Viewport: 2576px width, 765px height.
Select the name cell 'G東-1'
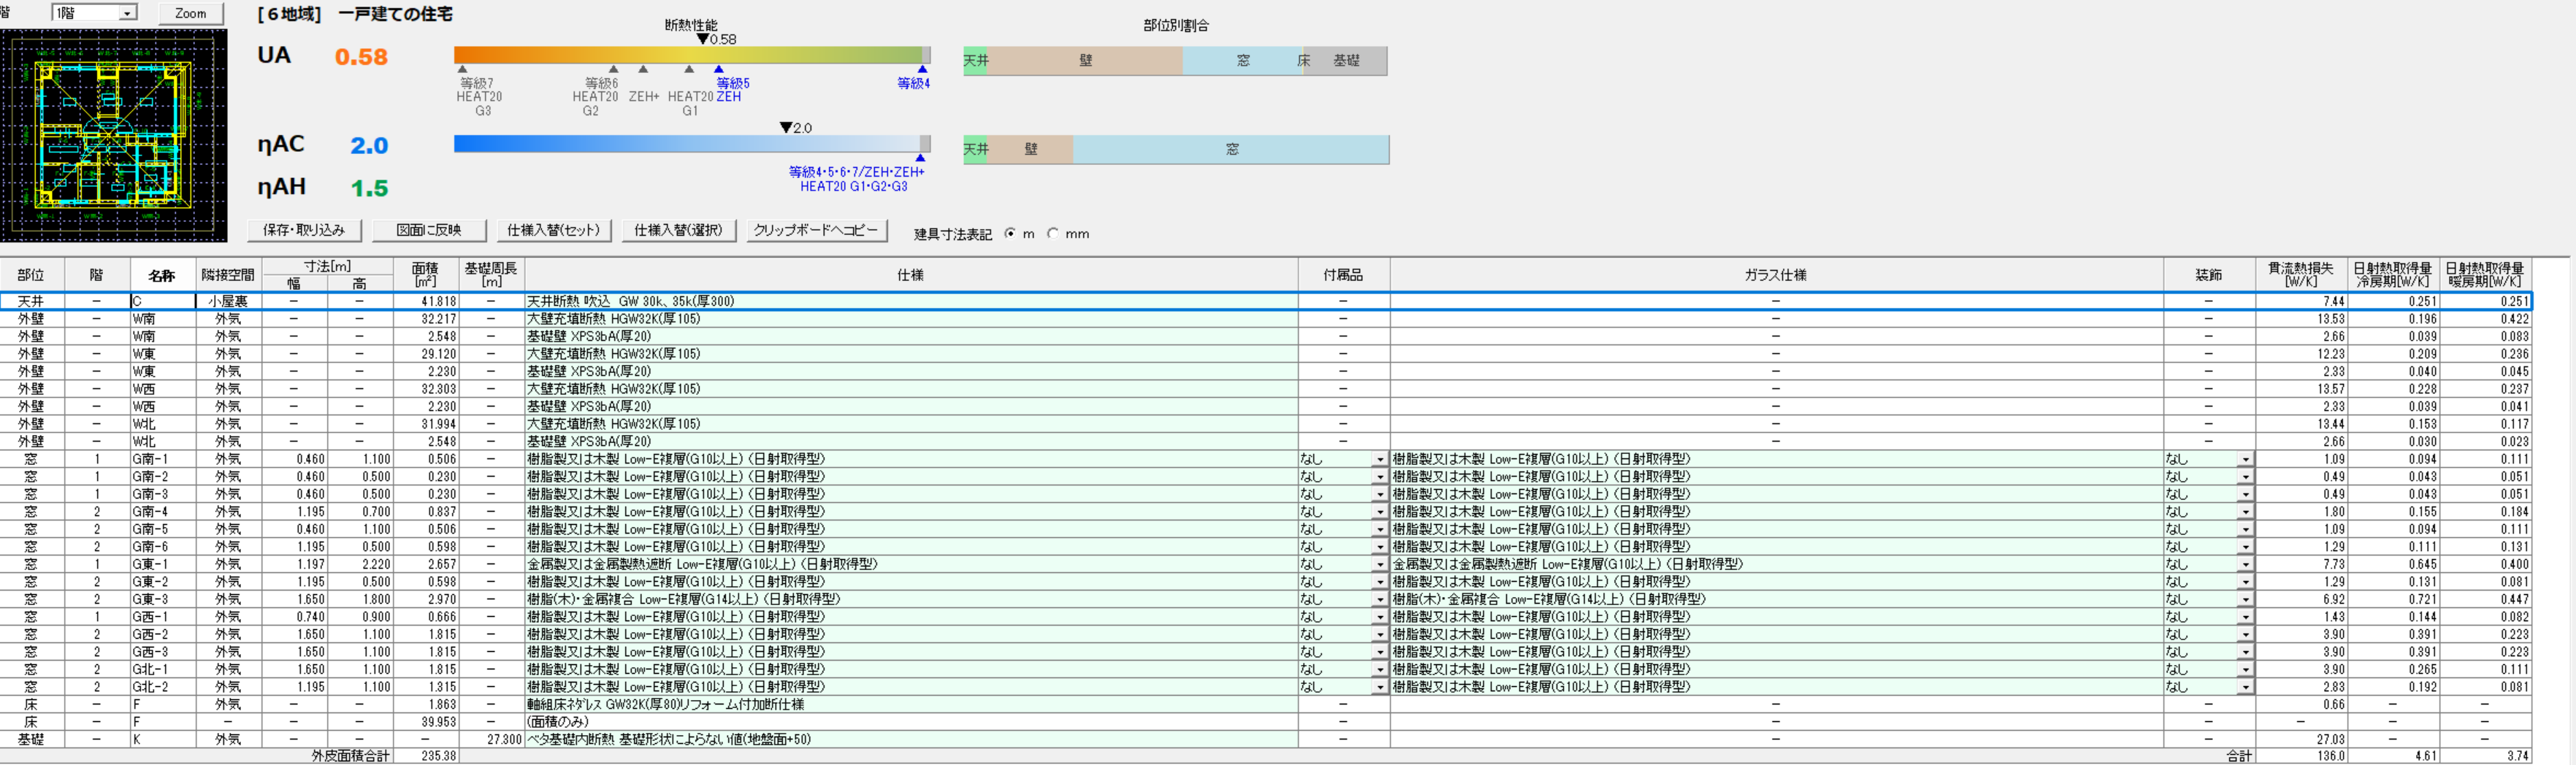point(163,564)
